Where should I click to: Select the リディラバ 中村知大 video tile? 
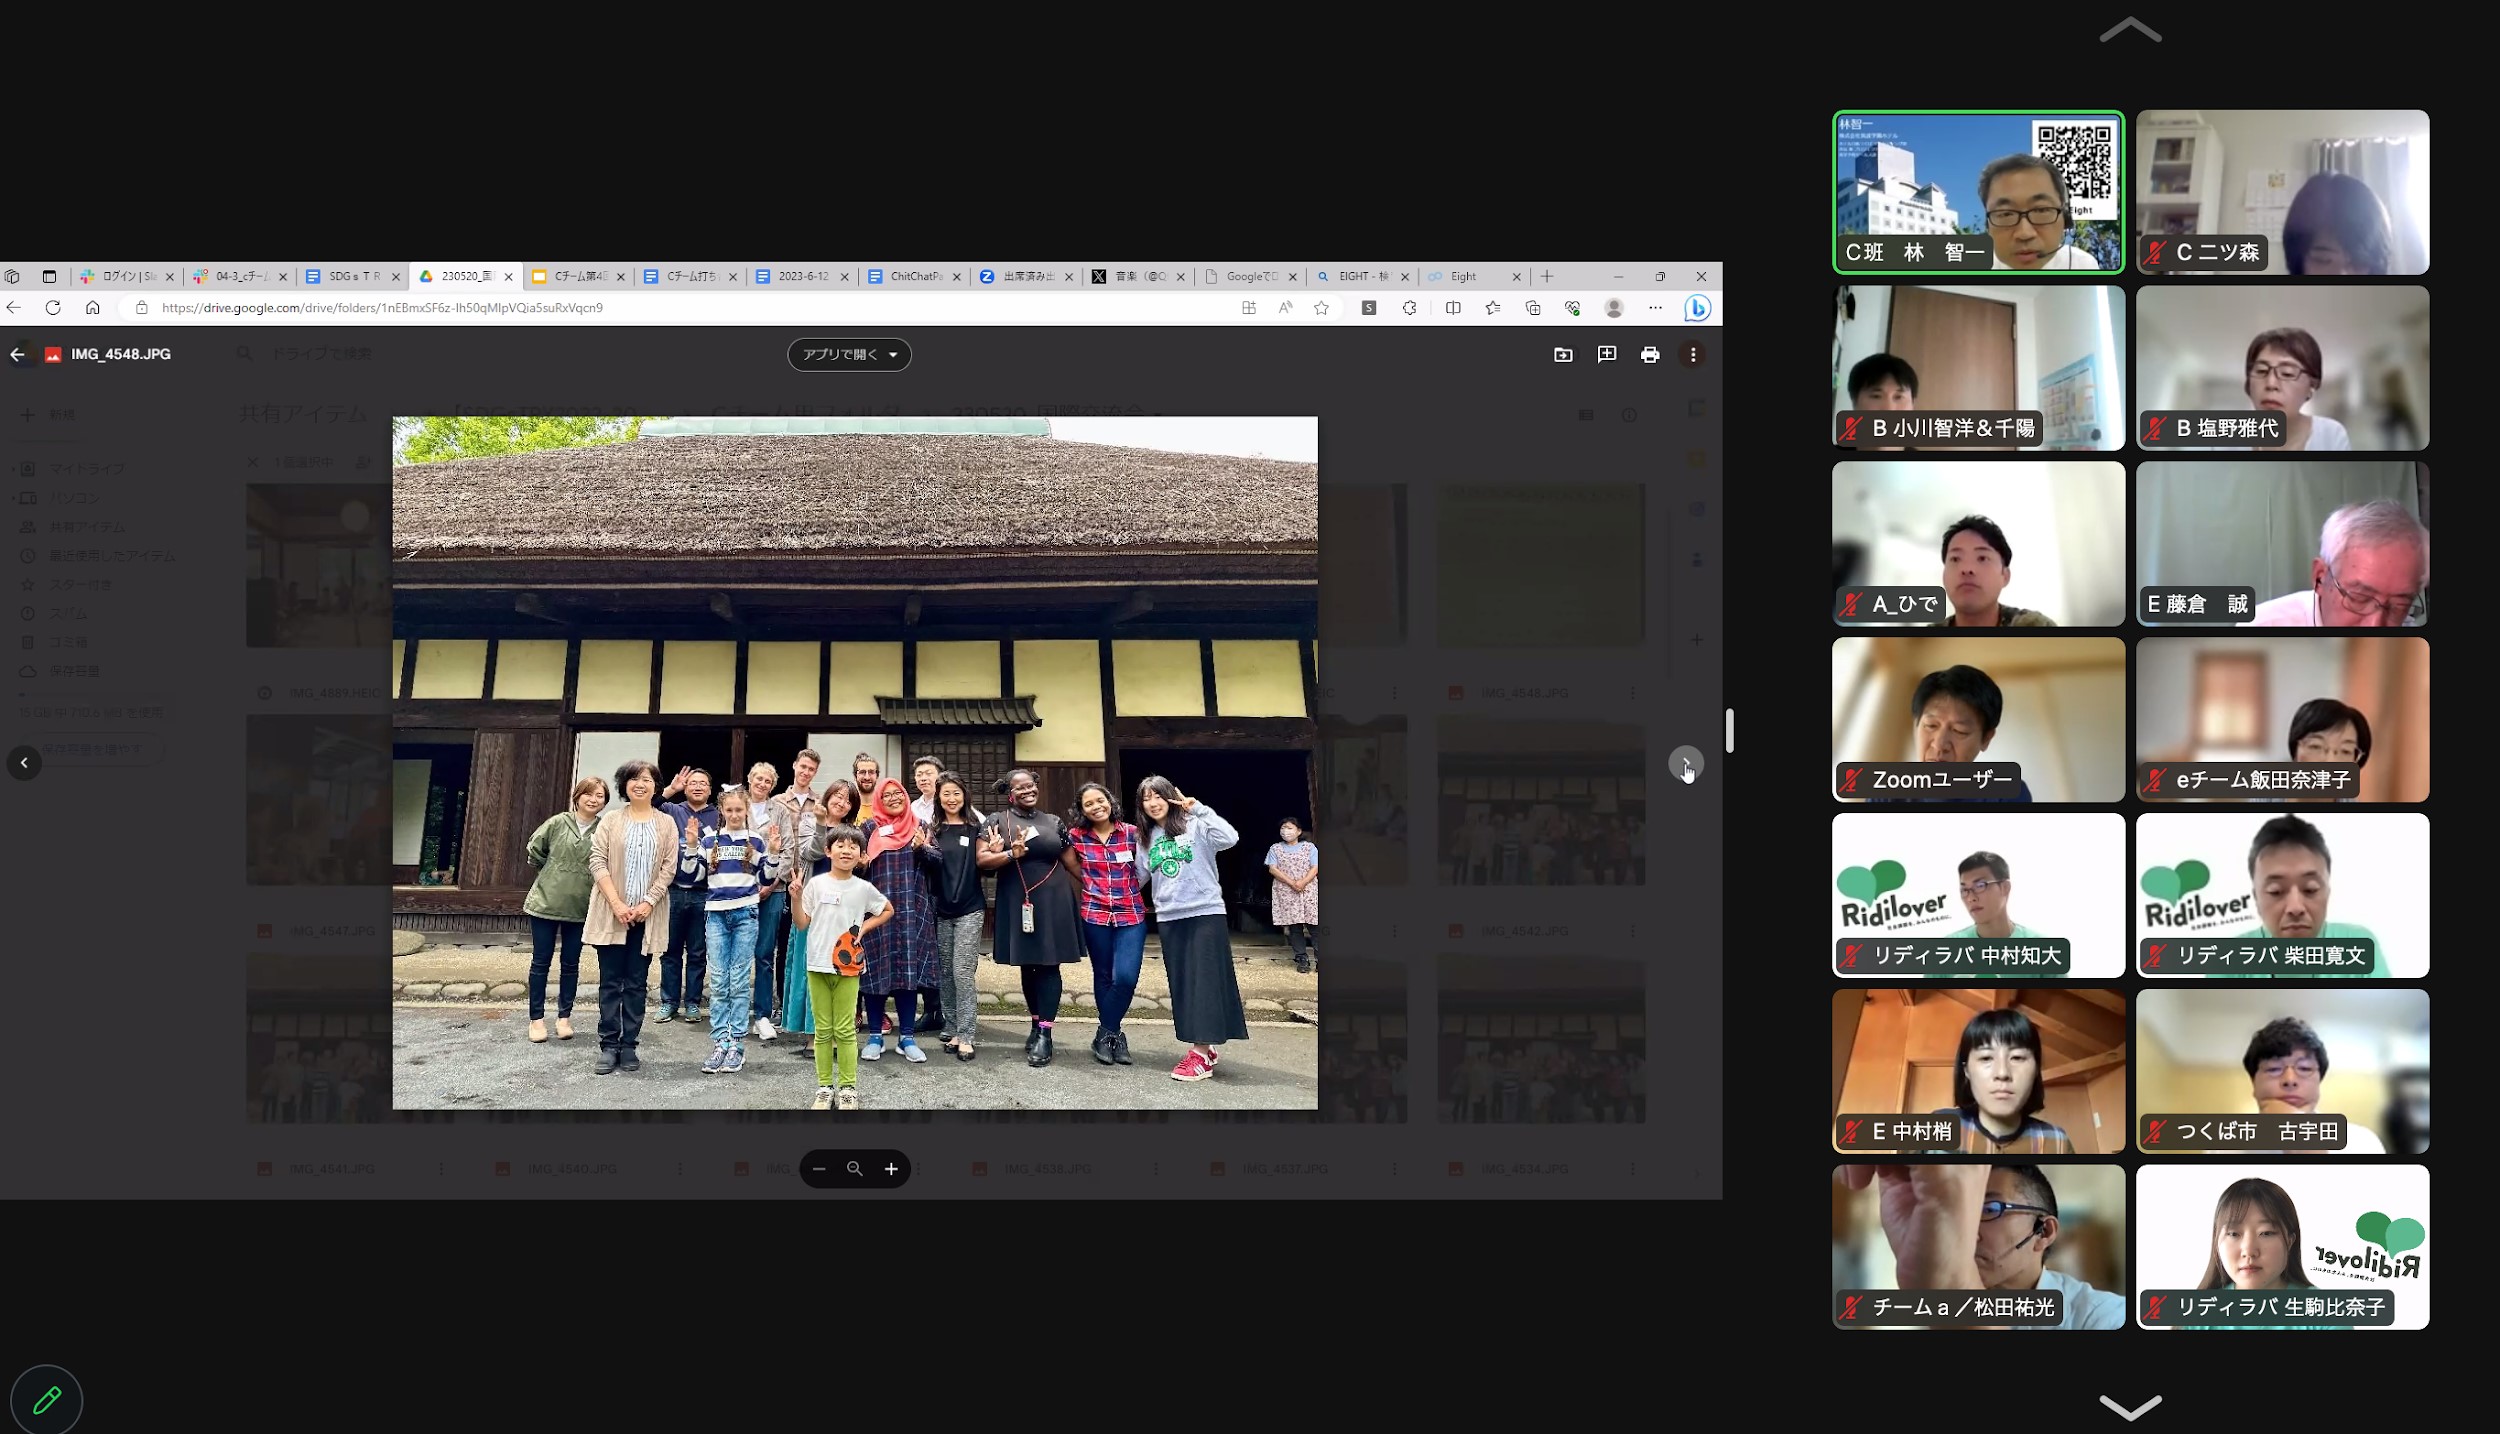[x=1978, y=895]
